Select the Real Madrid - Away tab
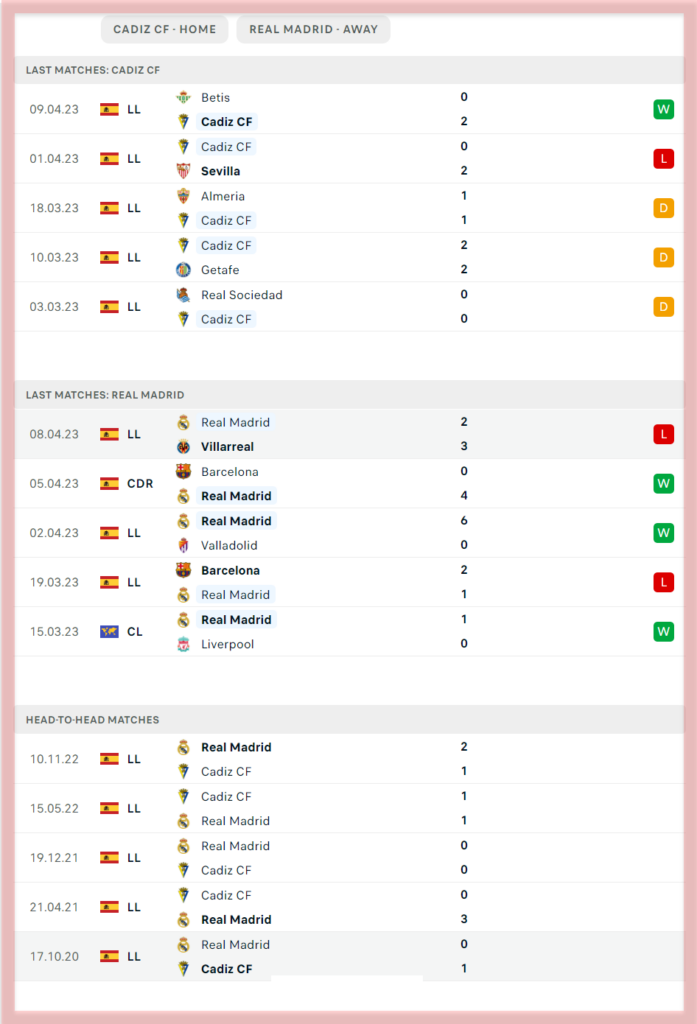Viewport: 697px width, 1024px height. pyautogui.click(x=313, y=29)
